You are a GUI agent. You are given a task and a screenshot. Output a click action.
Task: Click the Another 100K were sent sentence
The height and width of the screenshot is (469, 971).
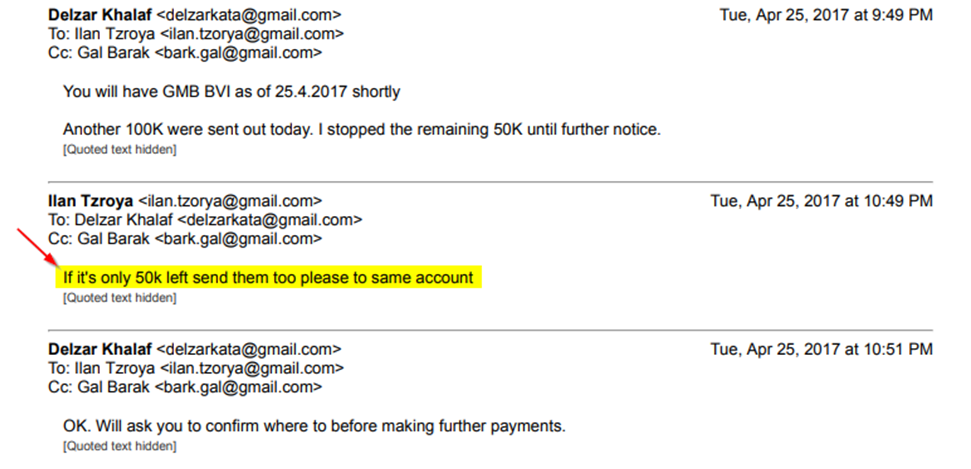pyautogui.click(x=362, y=129)
